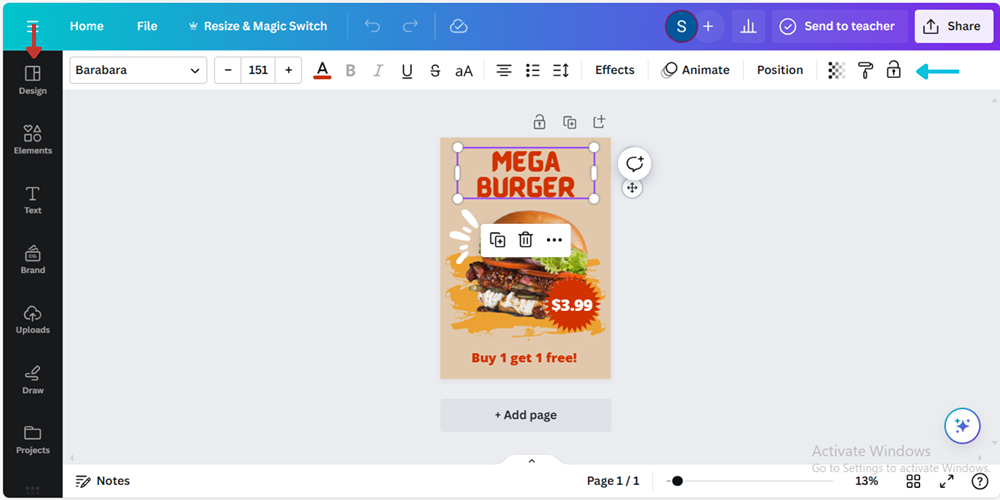Open Resize & Magic Switch
Viewport: 1000px width, 500px height.
[258, 26]
